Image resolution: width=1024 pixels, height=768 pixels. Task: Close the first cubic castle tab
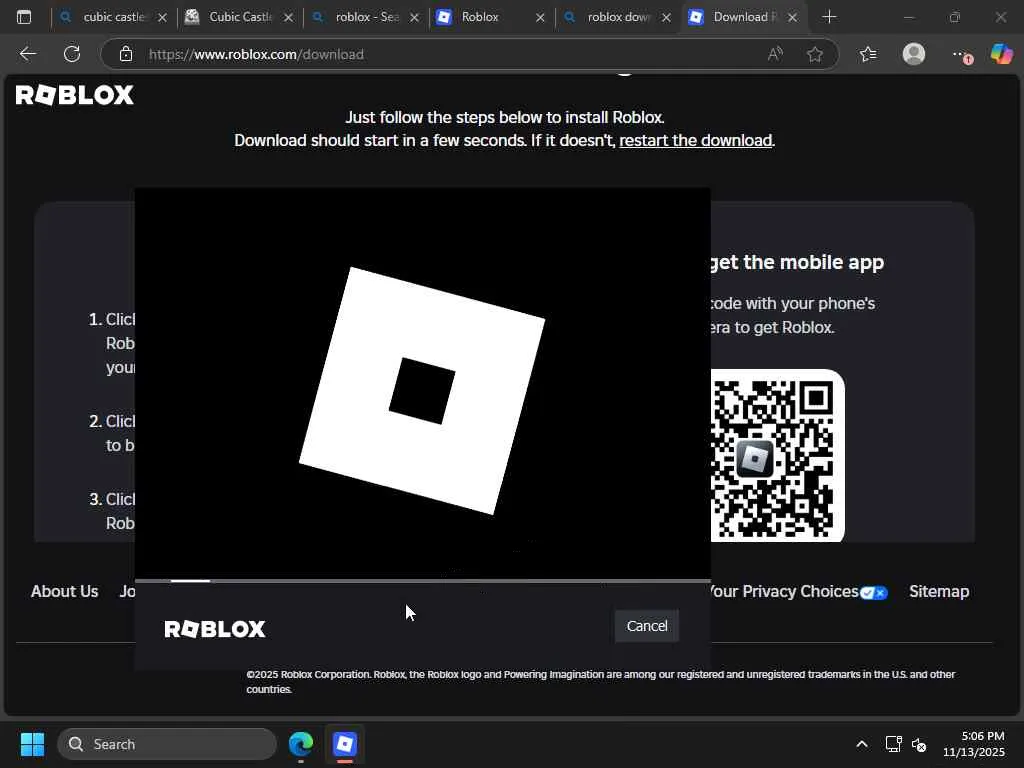(x=163, y=18)
